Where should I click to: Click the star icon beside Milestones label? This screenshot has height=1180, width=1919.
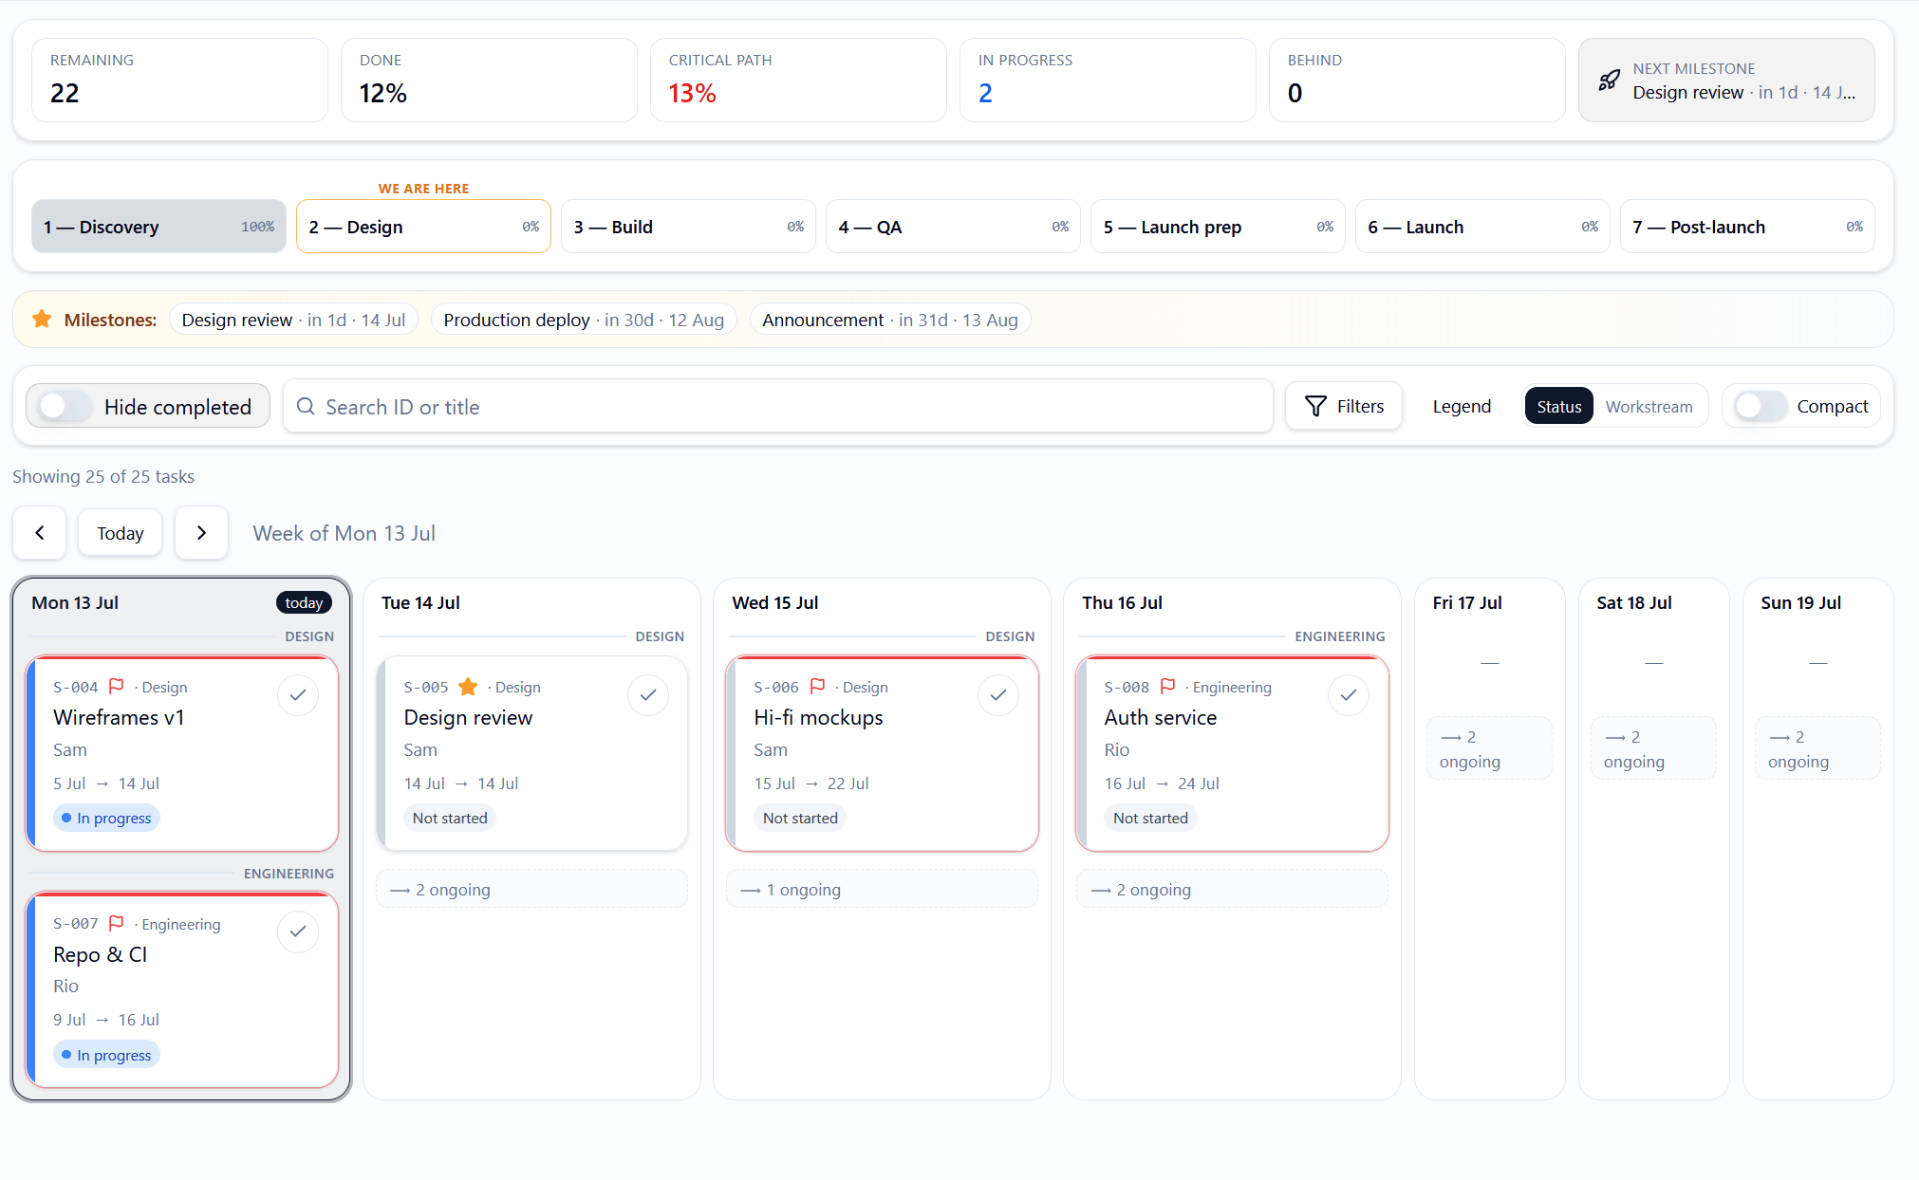click(x=42, y=319)
